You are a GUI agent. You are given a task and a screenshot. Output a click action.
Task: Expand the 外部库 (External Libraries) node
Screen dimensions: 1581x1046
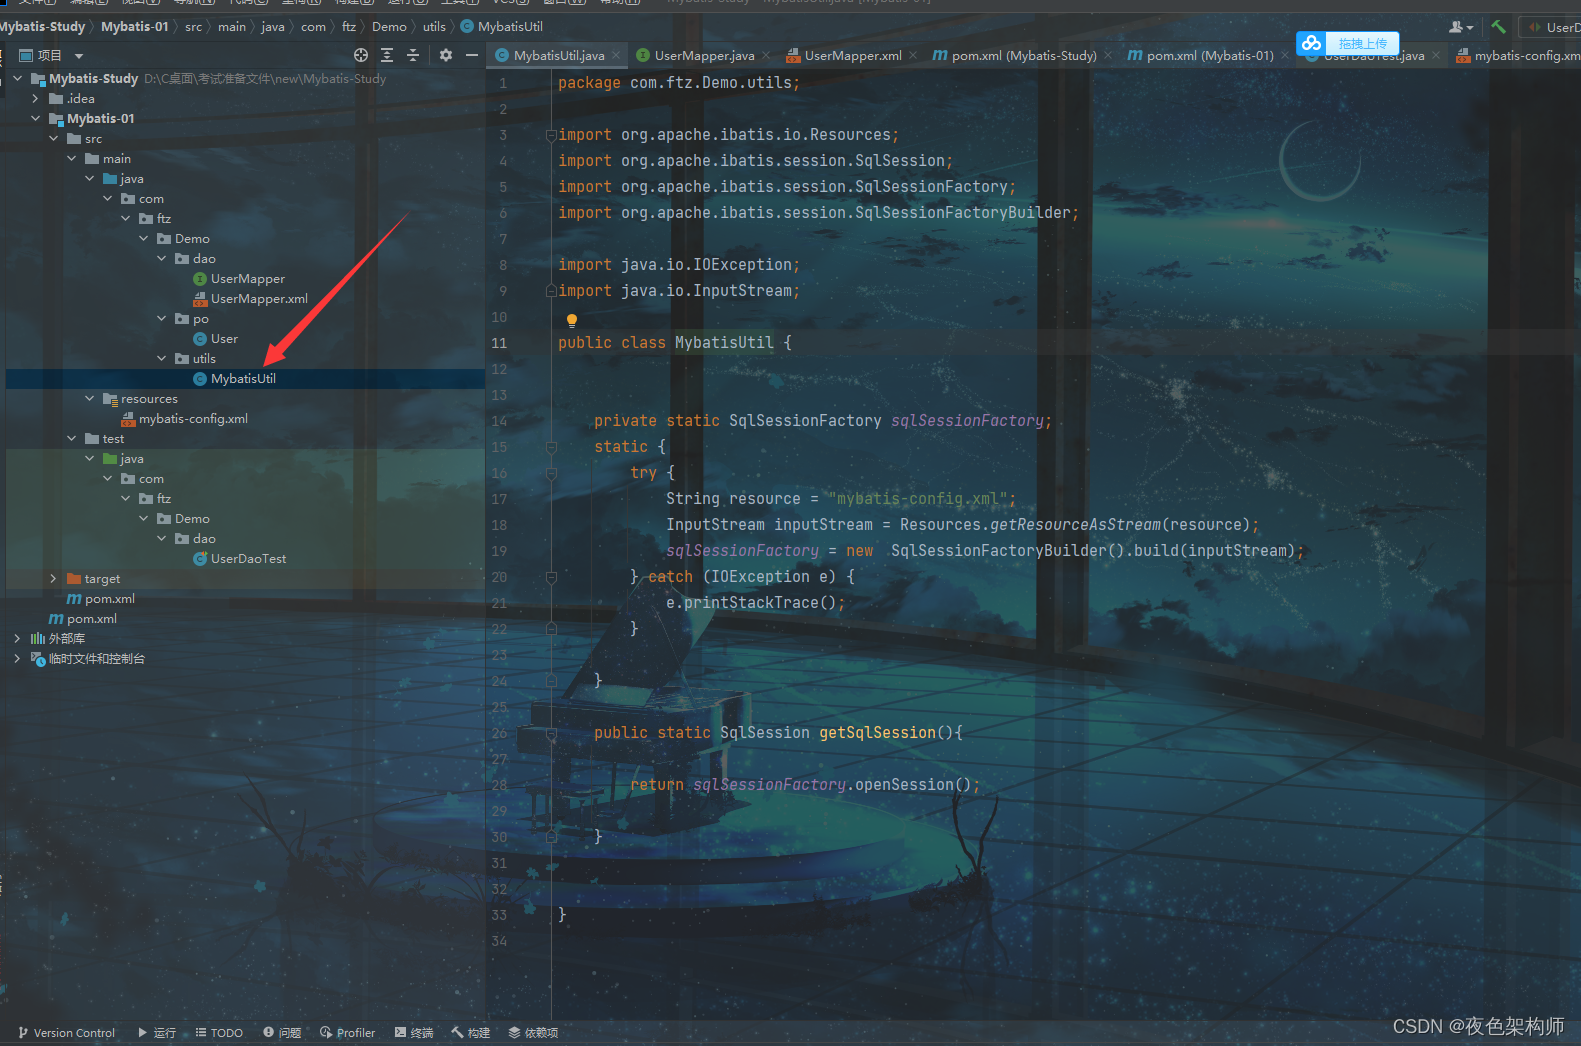pos(18,638)
